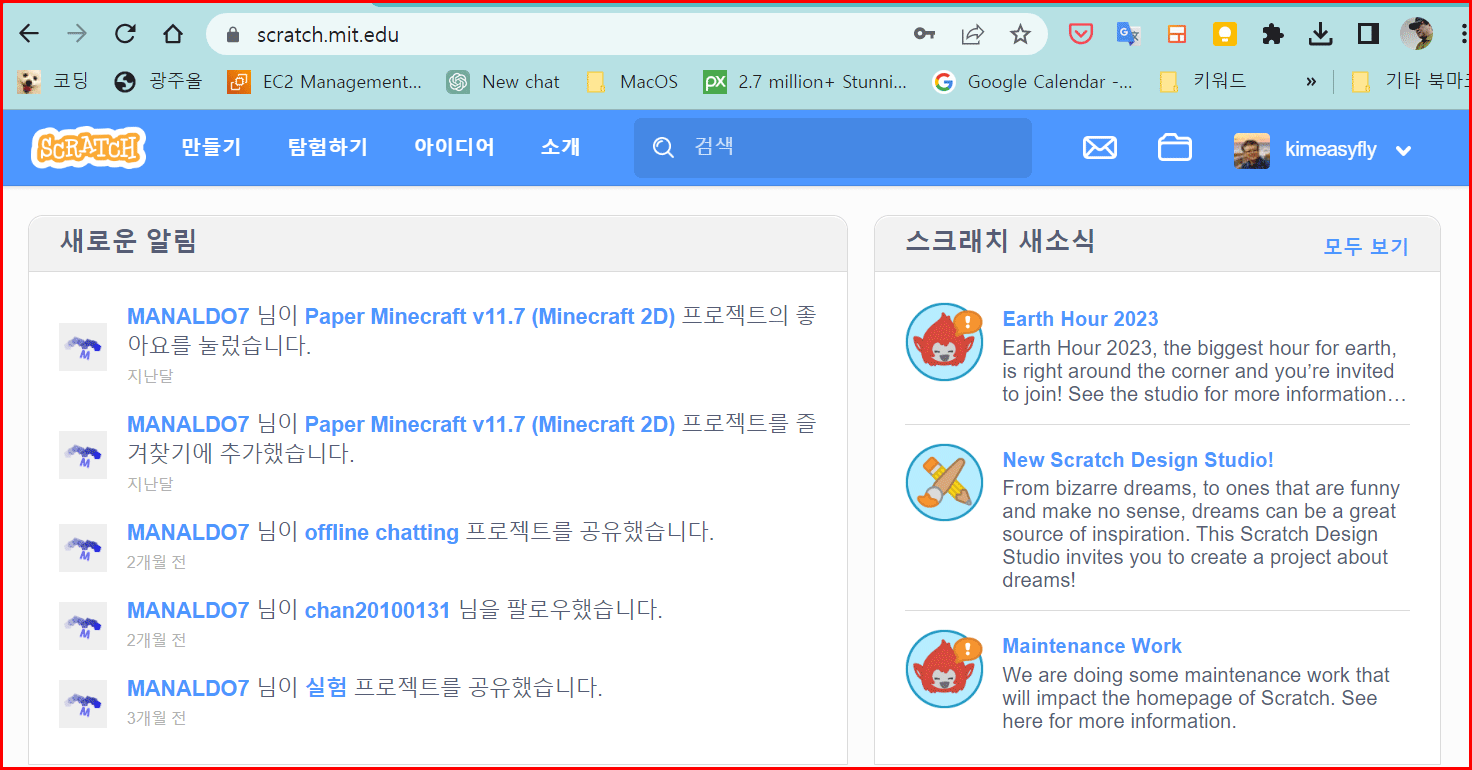The image size is (1472, 770).
Task: Open the 만들기 menu item
Action: [x=211, y=148]
